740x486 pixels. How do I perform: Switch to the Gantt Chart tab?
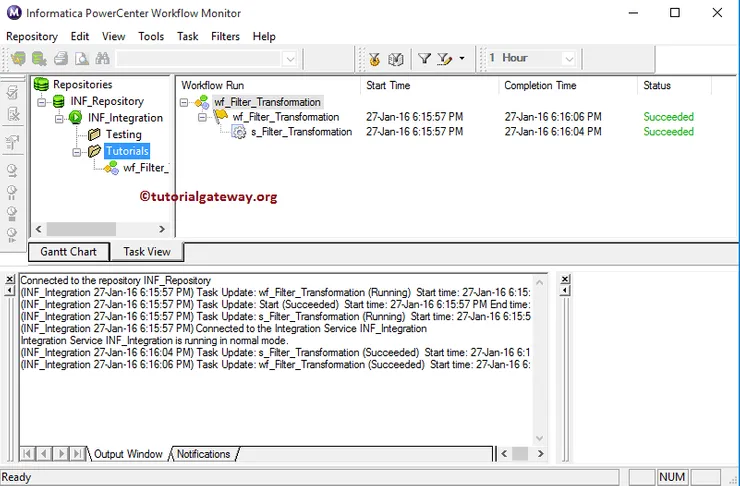tap(69, 252)
